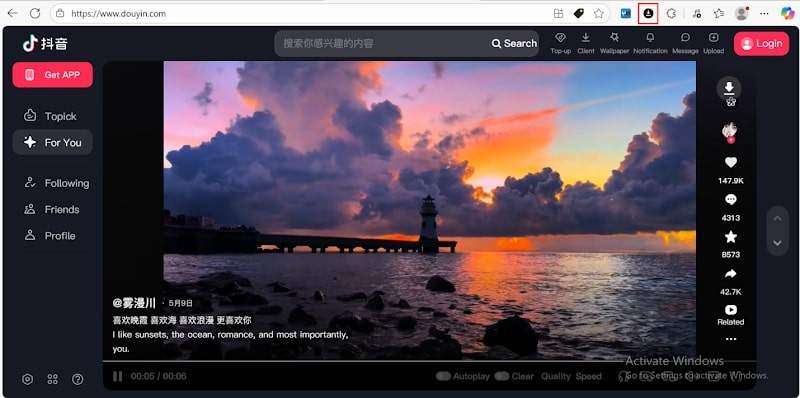Open browser Favorites list icon

(x=719, y=14)
